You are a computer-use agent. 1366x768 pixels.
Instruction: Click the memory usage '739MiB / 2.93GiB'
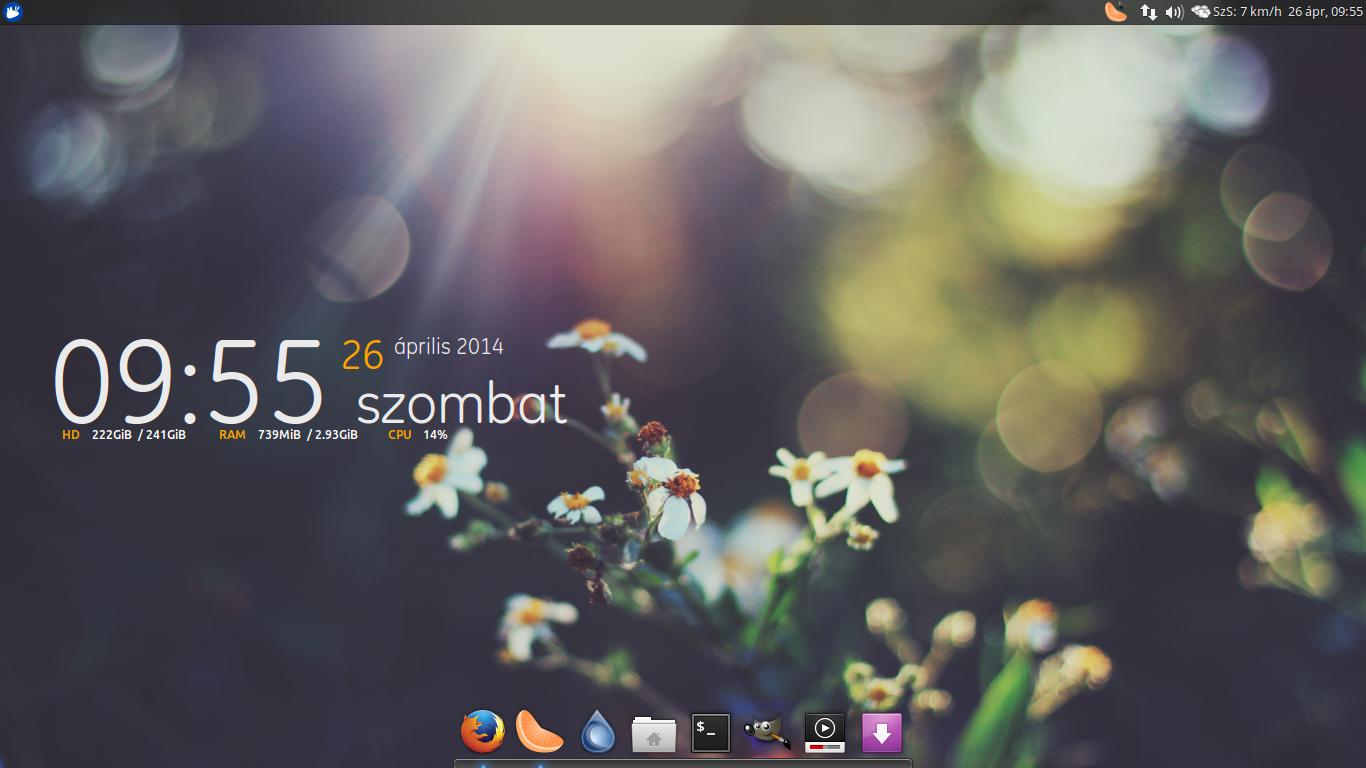click(308, 435)
